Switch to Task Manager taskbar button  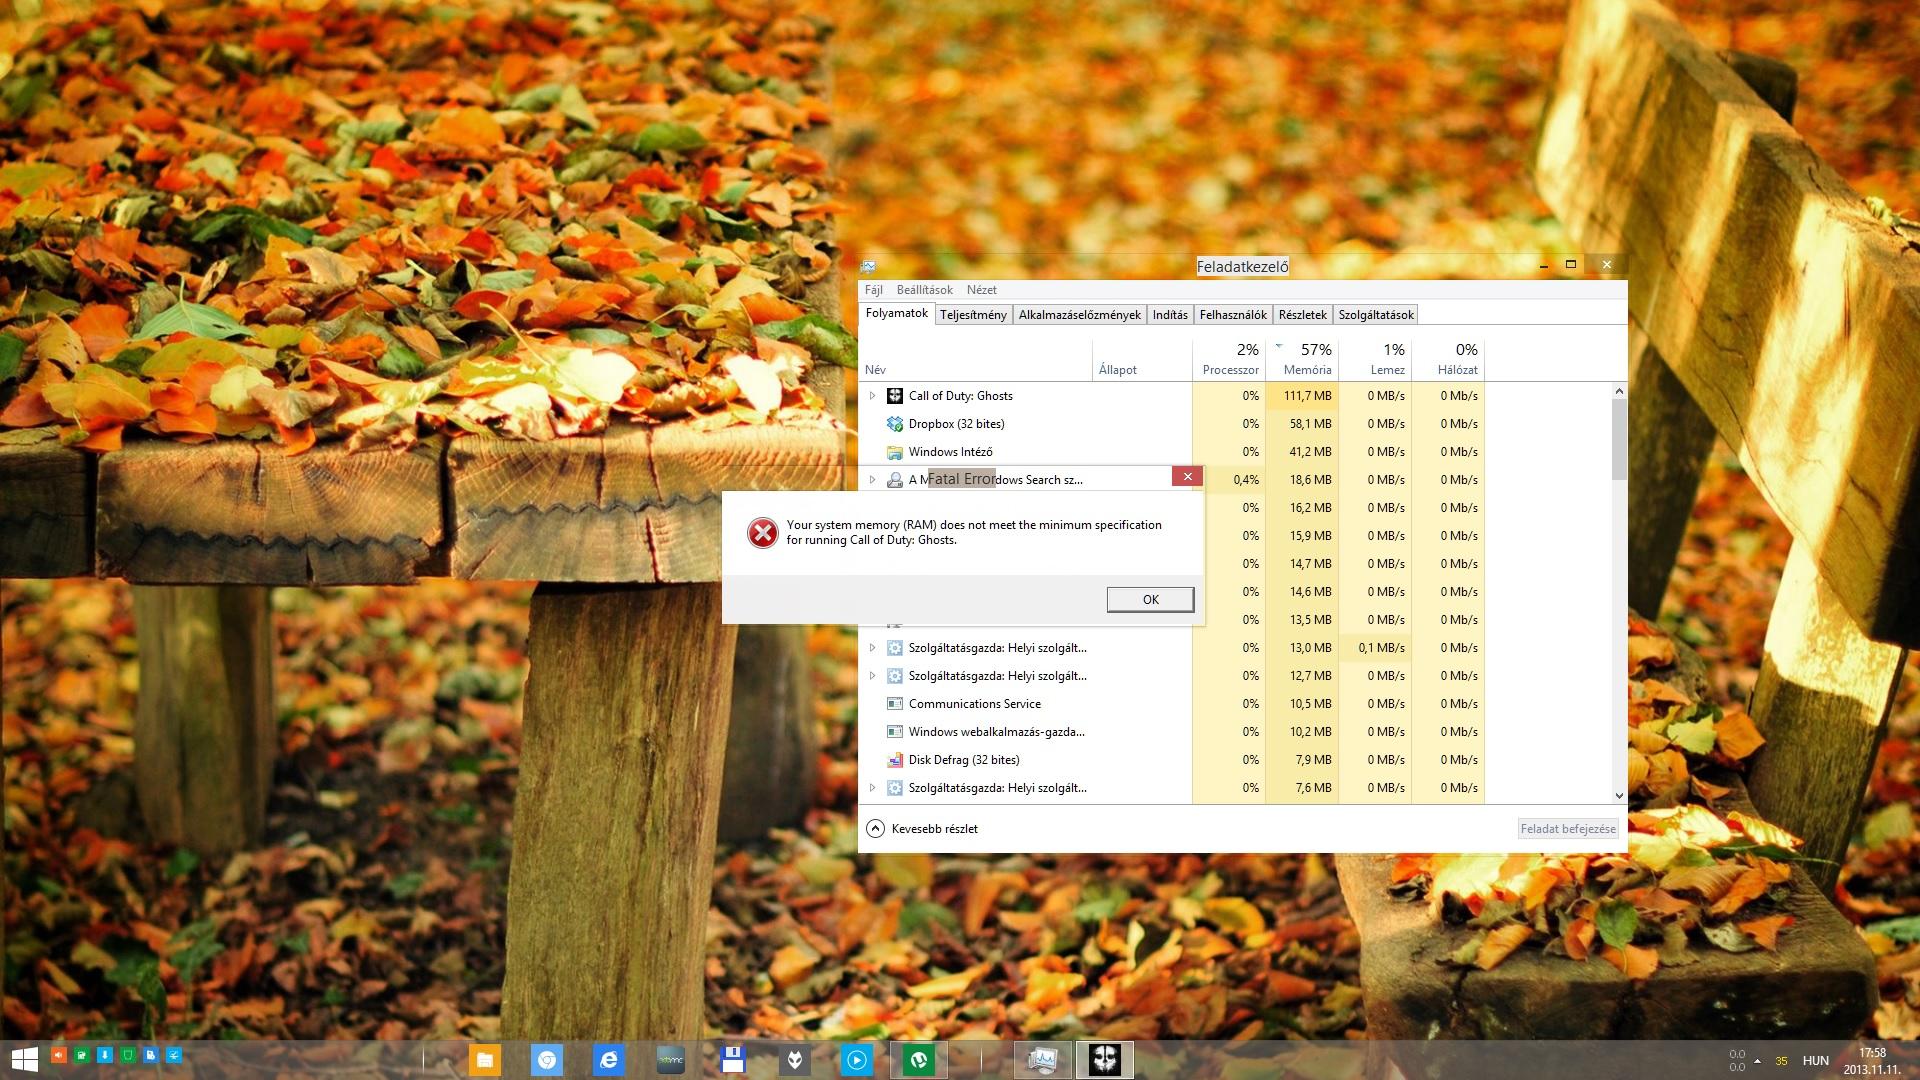(x=1043, y=1060)
